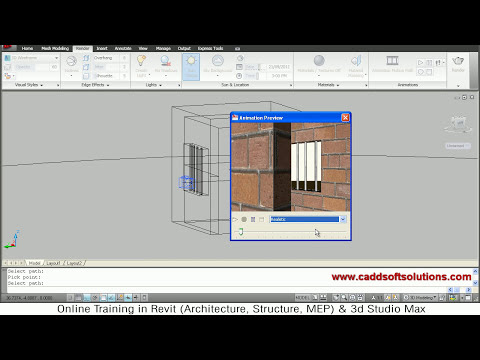Click the Render teapot icon
This screenshot has height=360, width=480.
[x=458, y=61]
